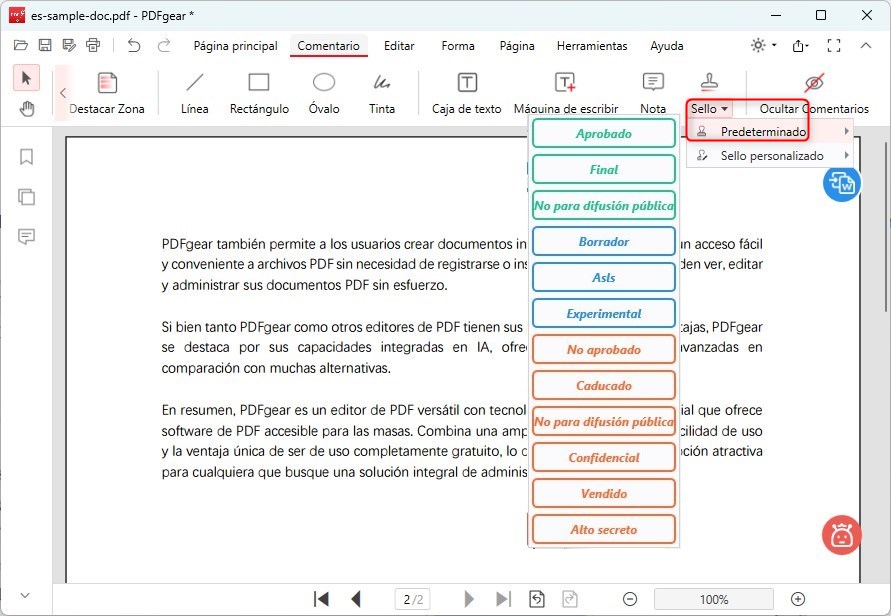Collapse the toolbar with the left chevron

pyautogui.click(x=62, y=91)
